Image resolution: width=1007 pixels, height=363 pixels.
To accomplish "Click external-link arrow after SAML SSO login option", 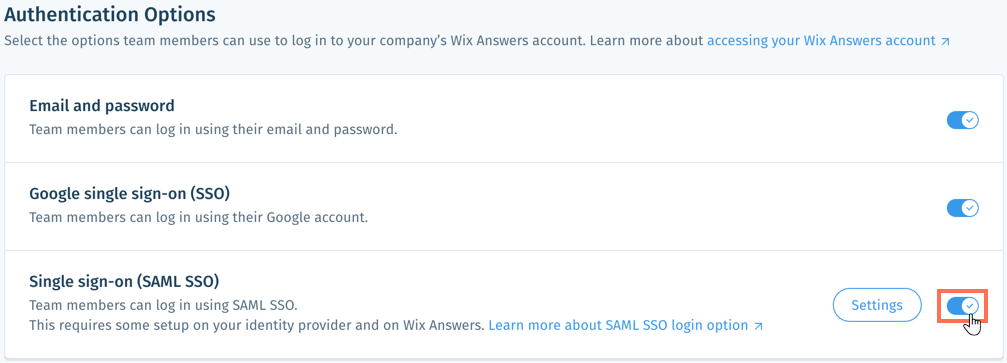I will (758, 326).
